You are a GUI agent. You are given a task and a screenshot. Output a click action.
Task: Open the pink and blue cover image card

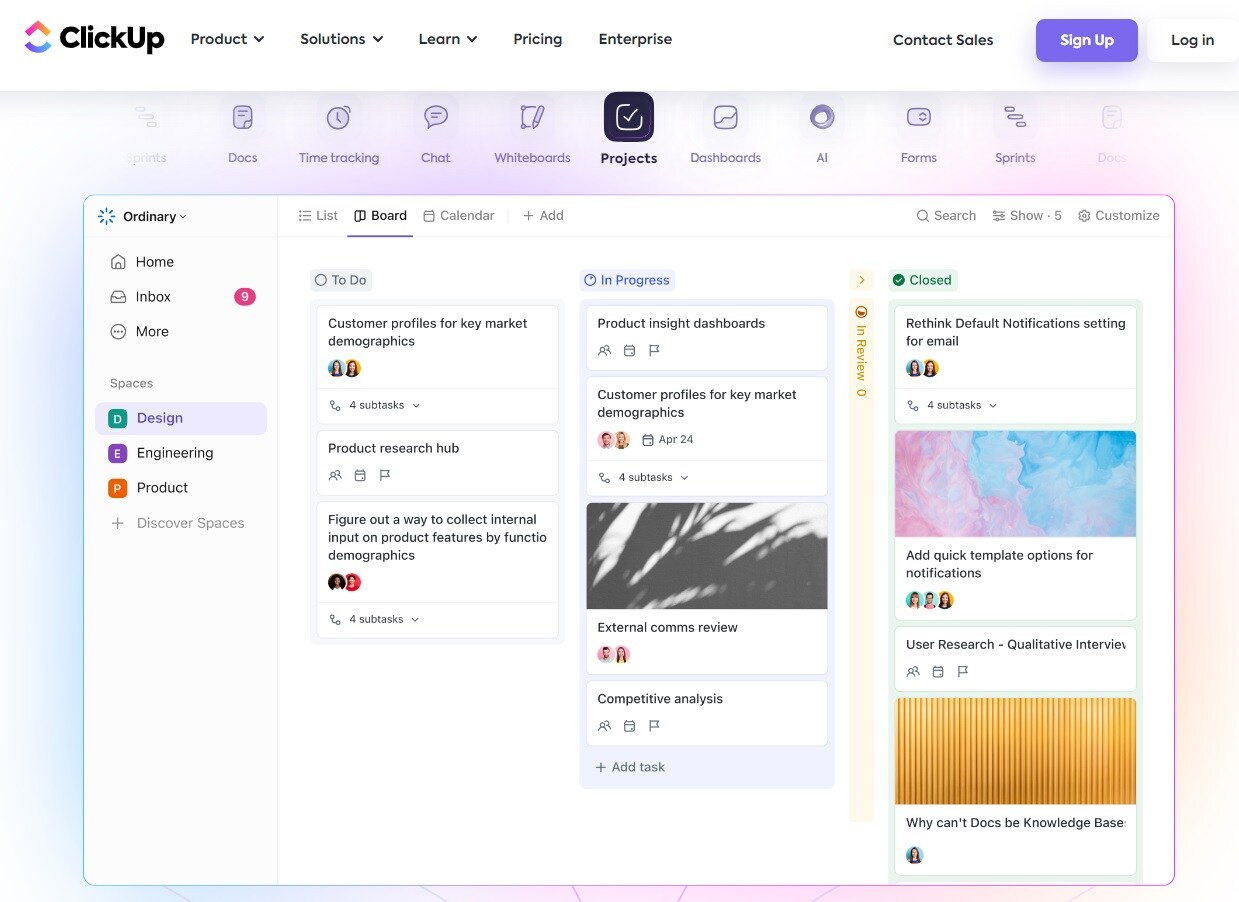click(1015, 484)
